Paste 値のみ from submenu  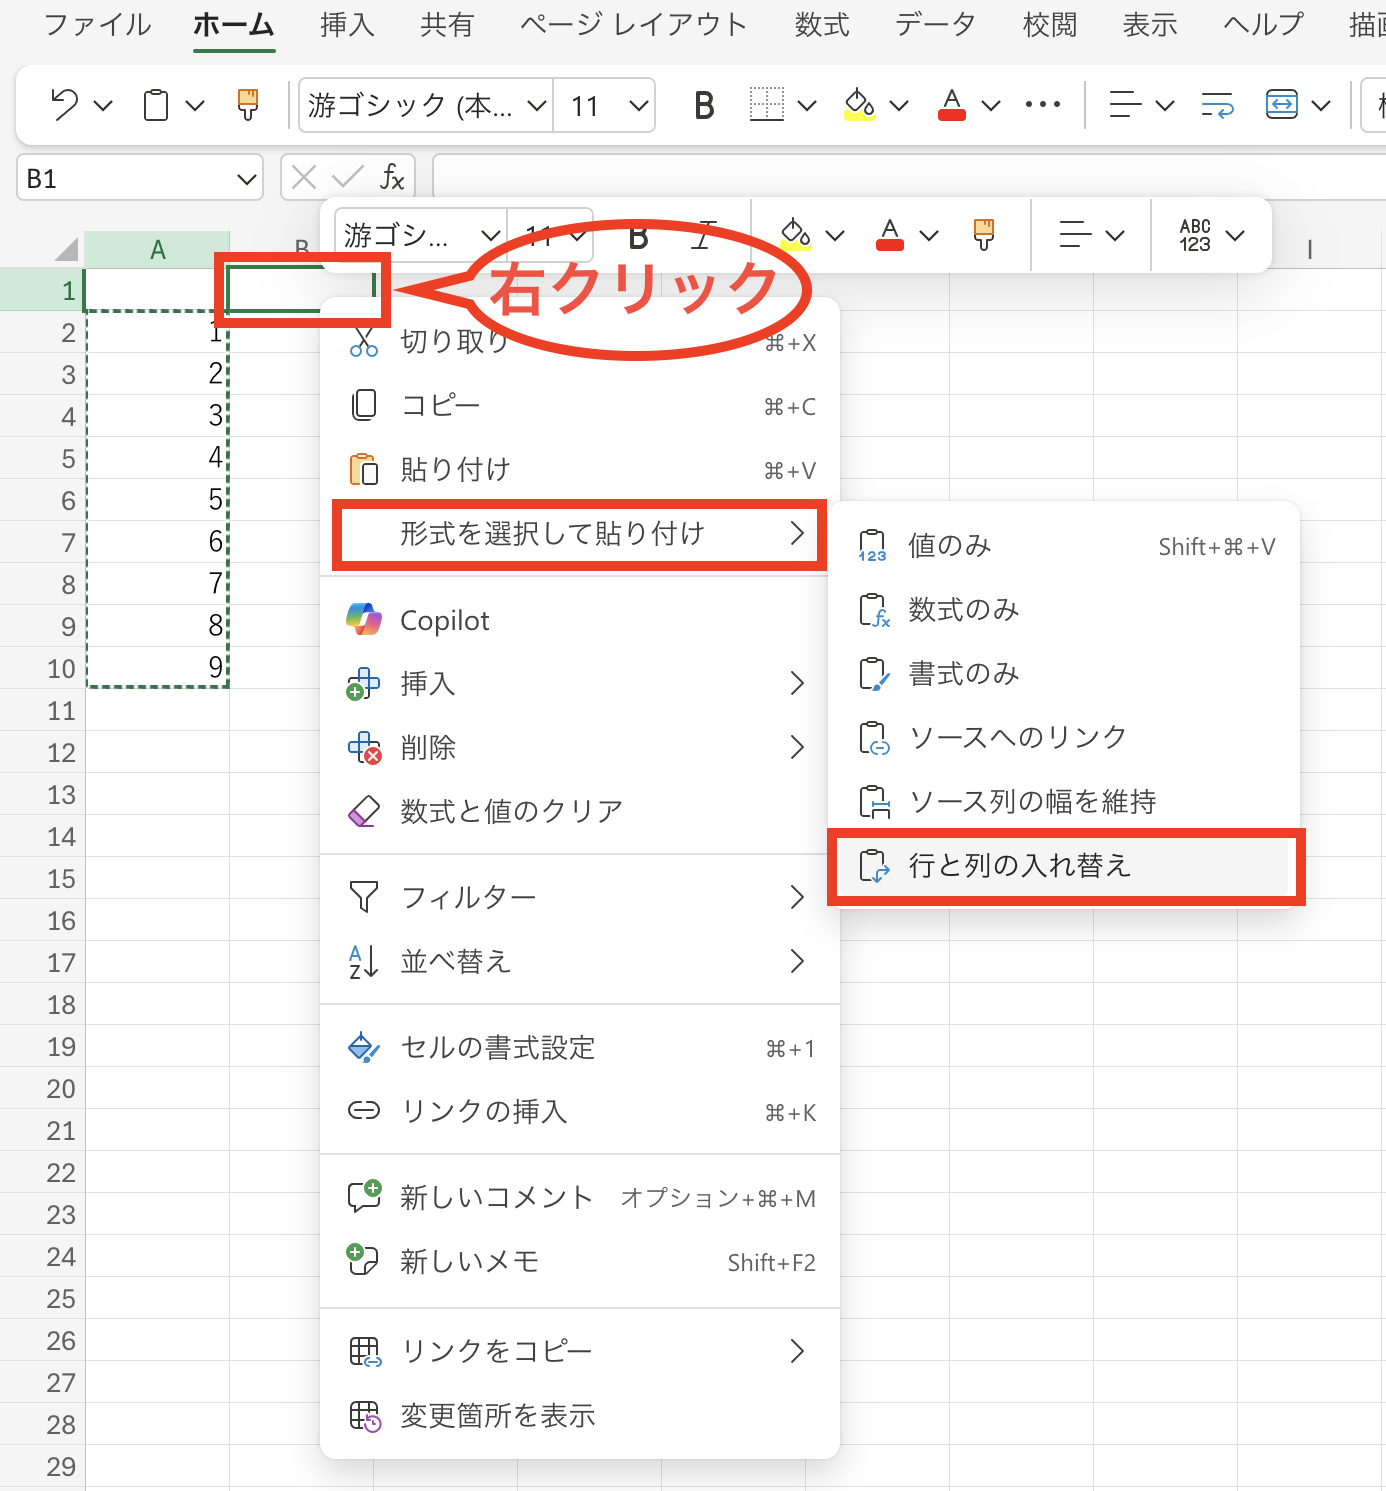[x=1065, y=546]
